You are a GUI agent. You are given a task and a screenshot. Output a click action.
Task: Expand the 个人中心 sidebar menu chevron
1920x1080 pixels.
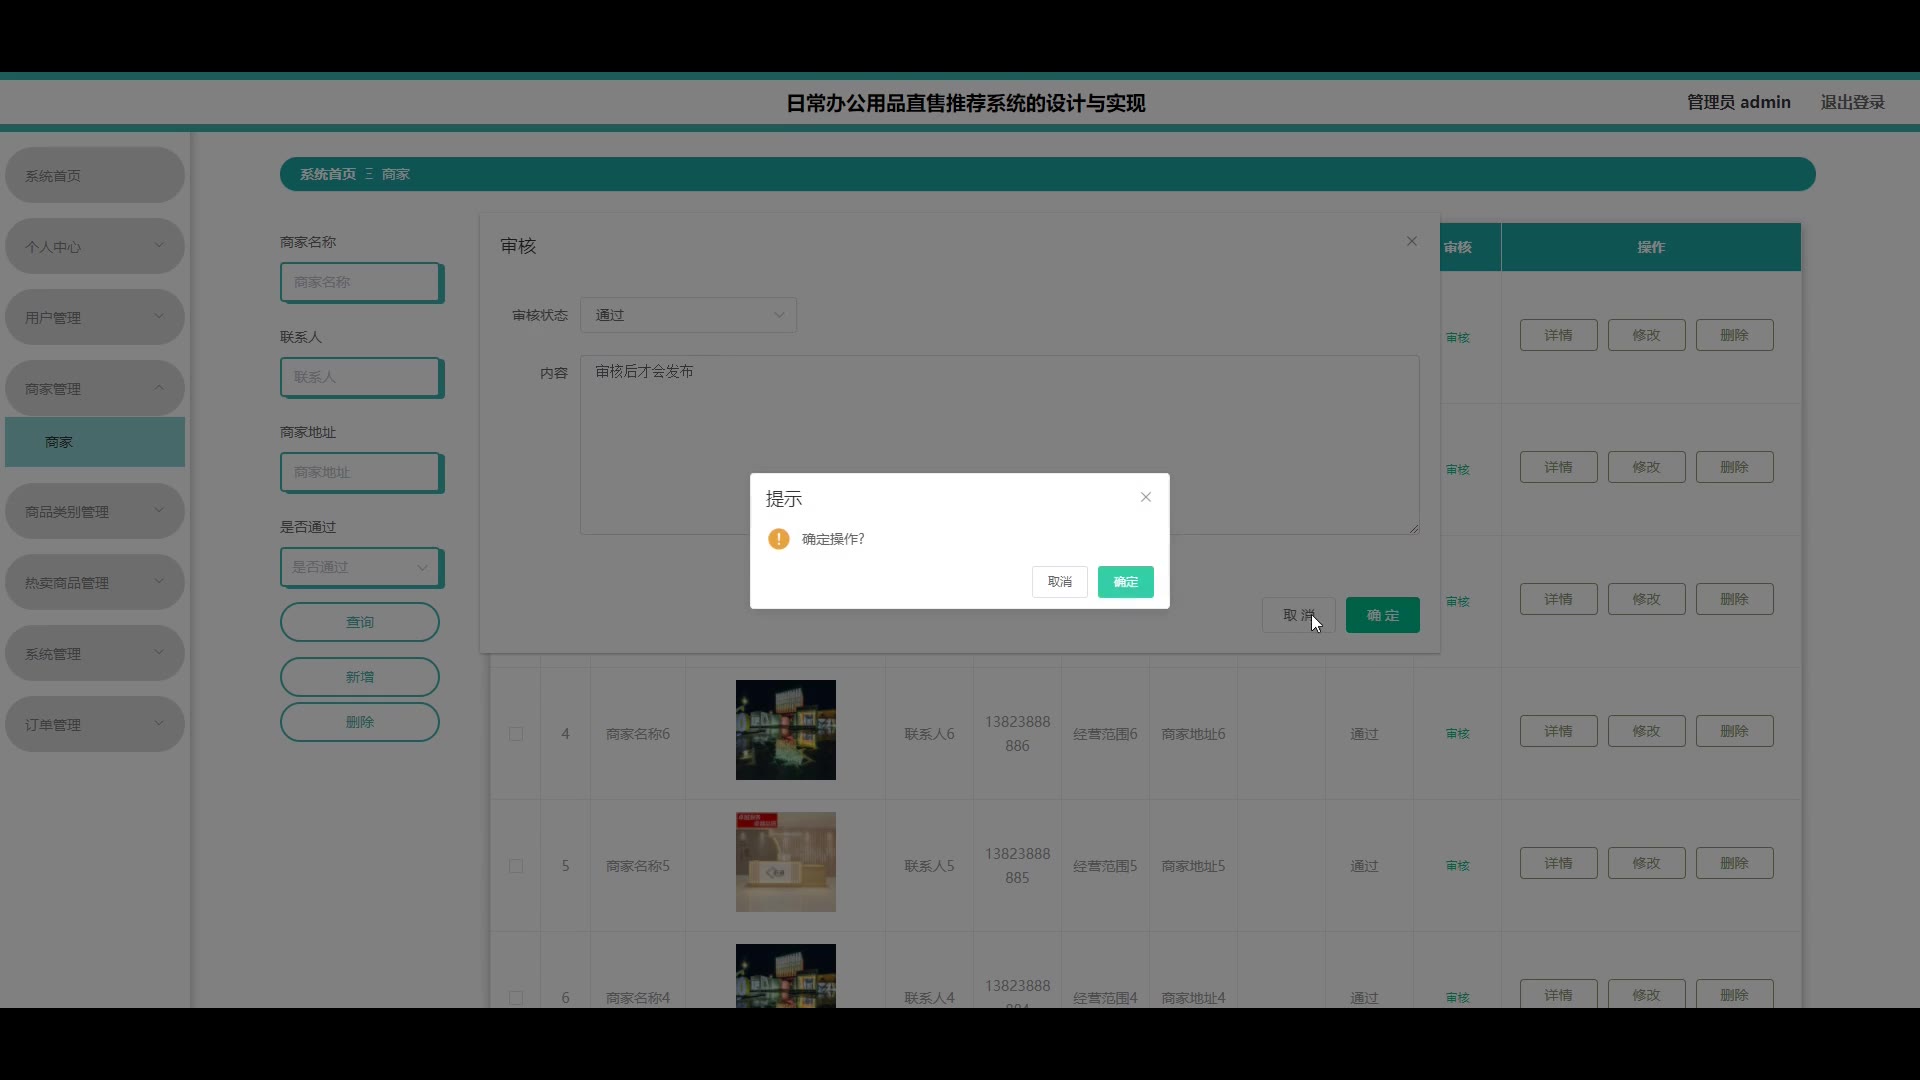[x=159, y=246]
